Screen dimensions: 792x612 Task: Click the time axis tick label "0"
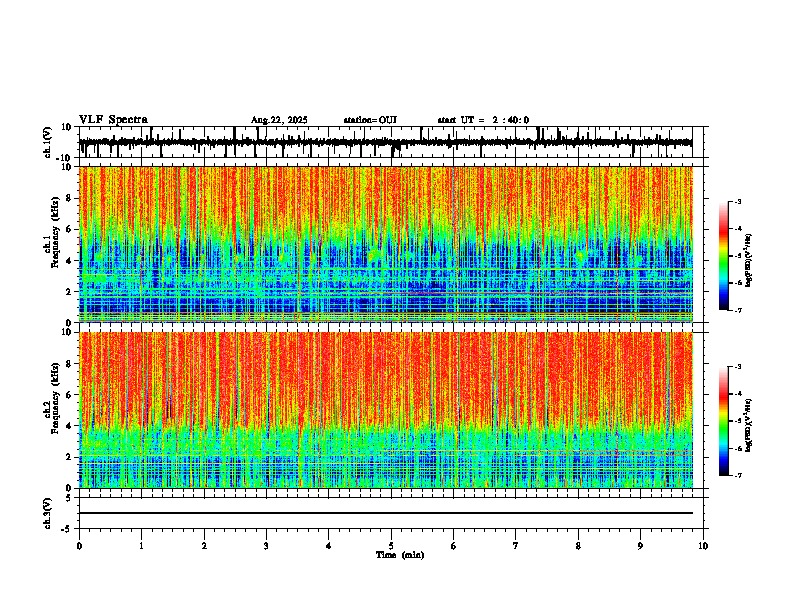(x=79, y=546)
